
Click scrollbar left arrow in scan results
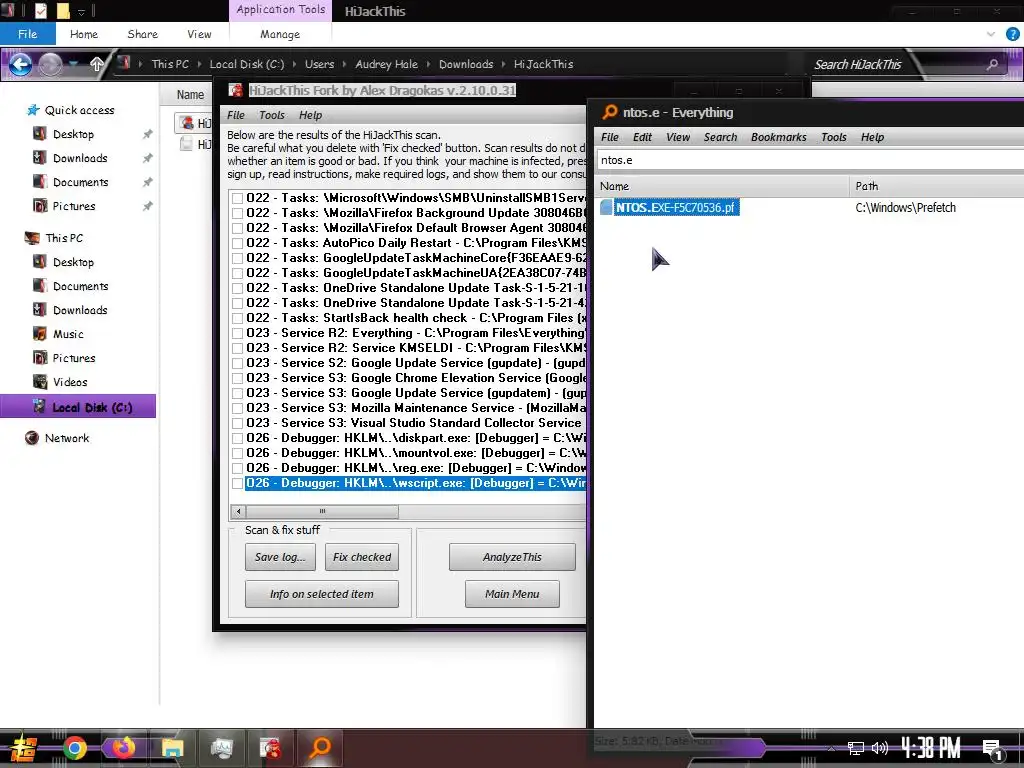pyautogui.click(x=238, y=511)
